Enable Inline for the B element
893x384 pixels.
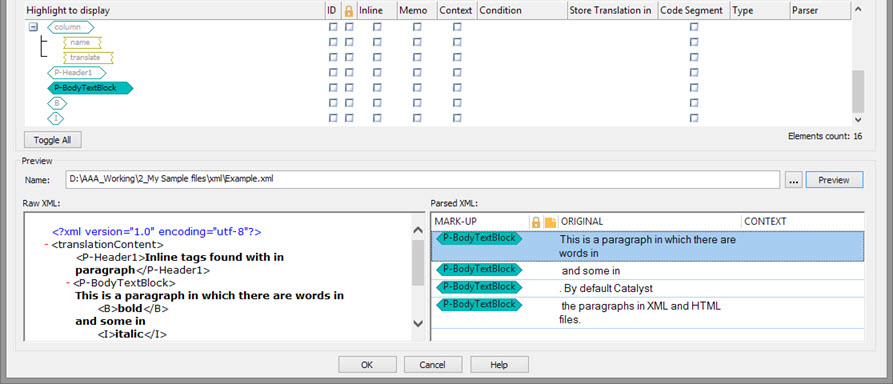(x=377, y=103)
